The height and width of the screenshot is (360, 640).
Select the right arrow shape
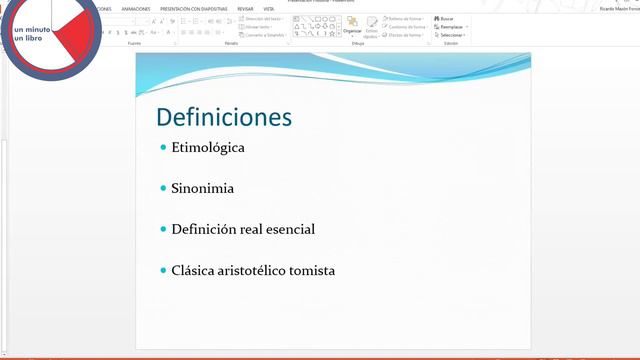point(318,27)
